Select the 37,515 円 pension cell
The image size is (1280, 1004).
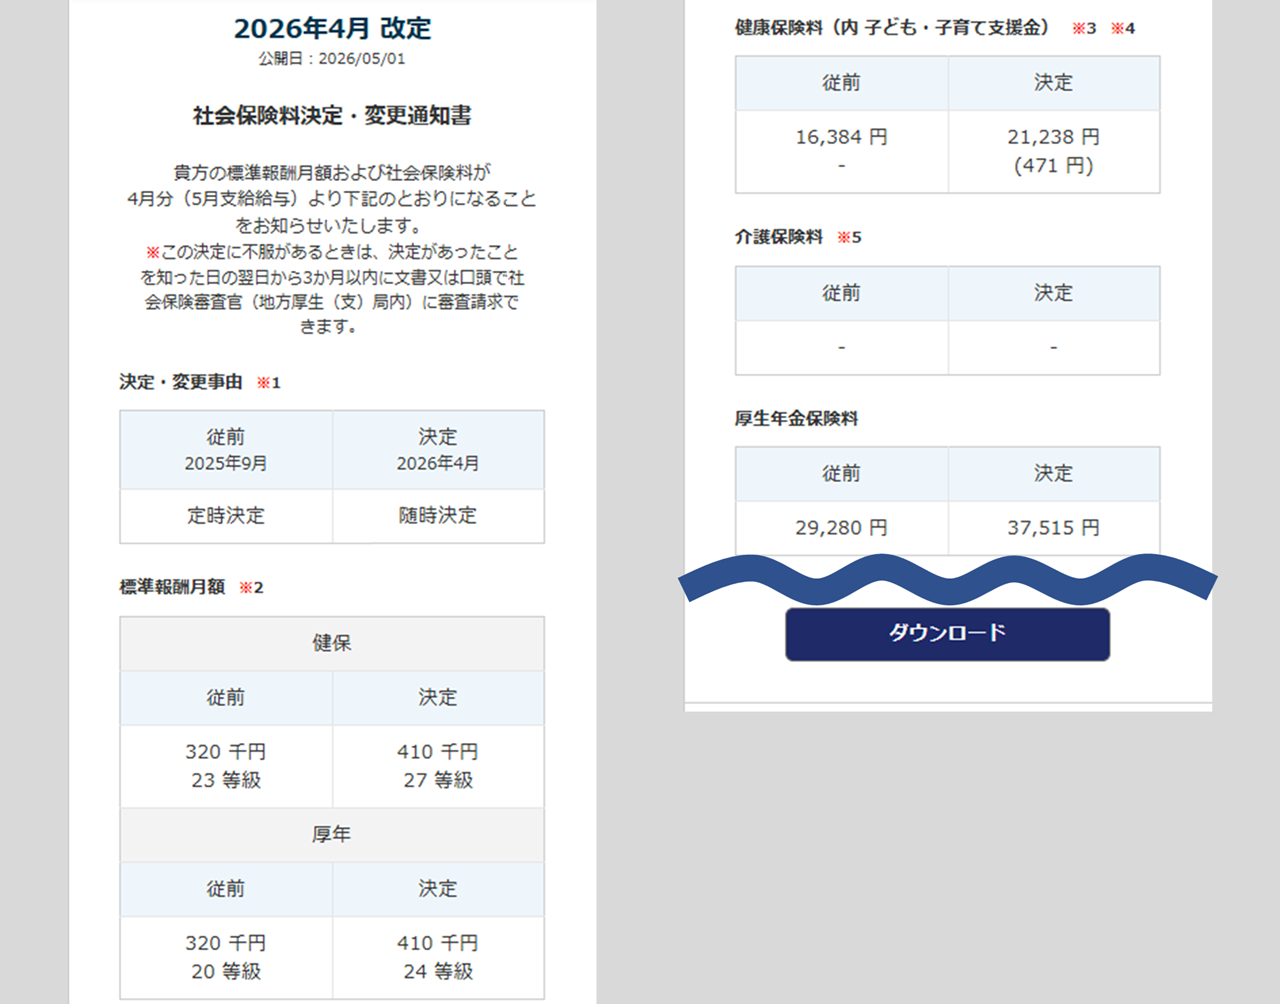point(1054,528)
